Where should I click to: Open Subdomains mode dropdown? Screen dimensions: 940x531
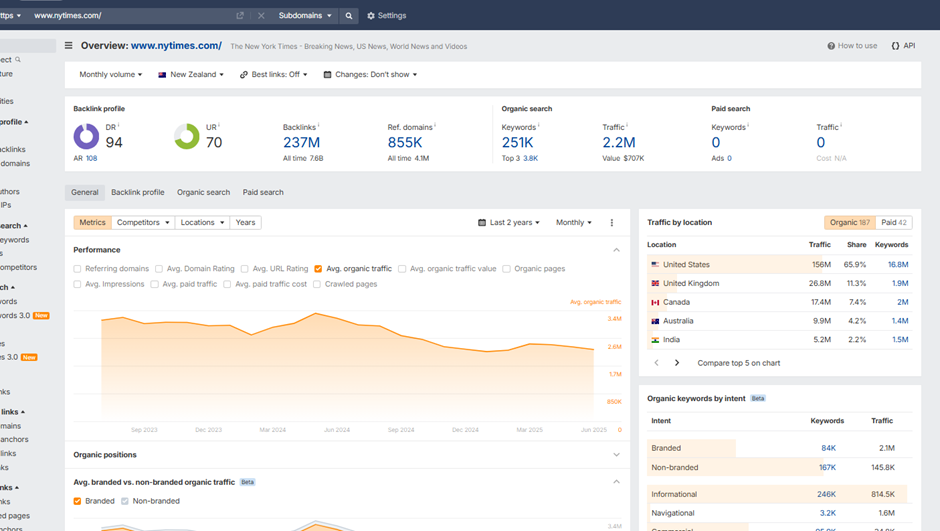(x=305, y=16)
